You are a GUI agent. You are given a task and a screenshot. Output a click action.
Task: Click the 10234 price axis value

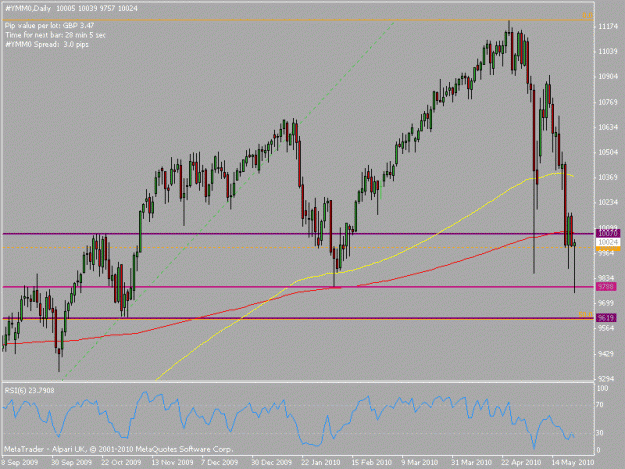608,202
